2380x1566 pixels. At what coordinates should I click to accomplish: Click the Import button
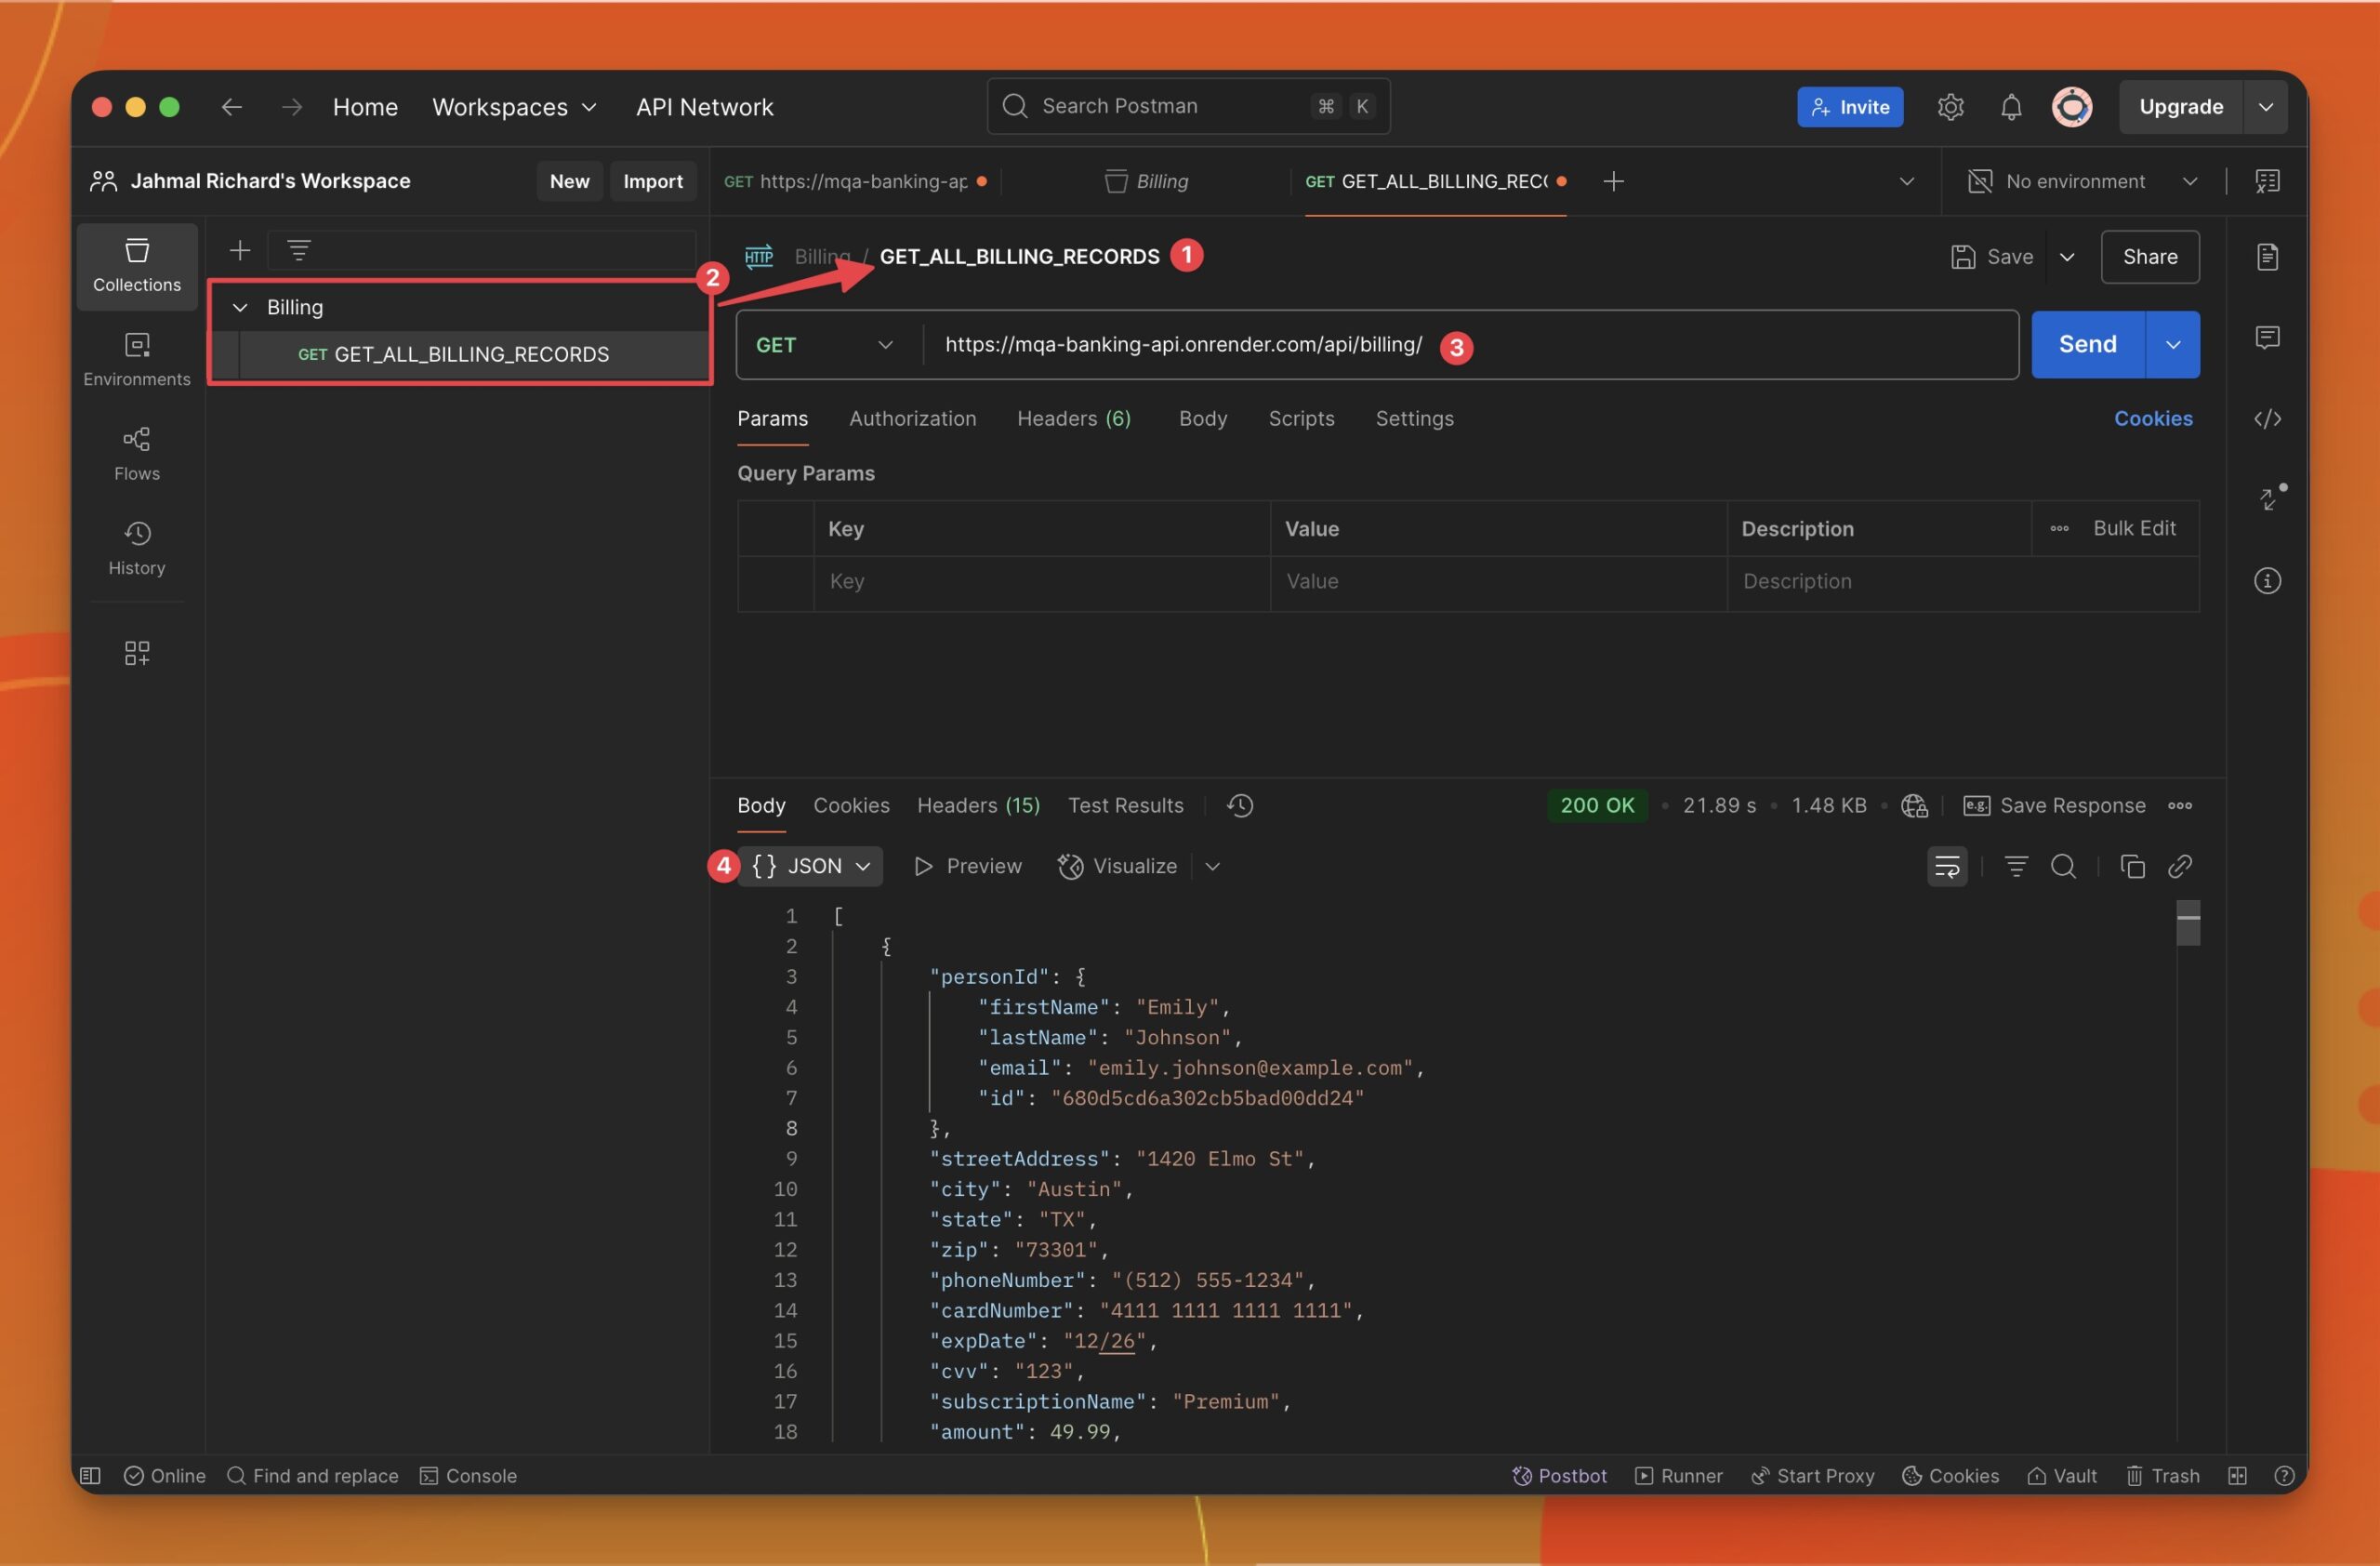[652, 181]
